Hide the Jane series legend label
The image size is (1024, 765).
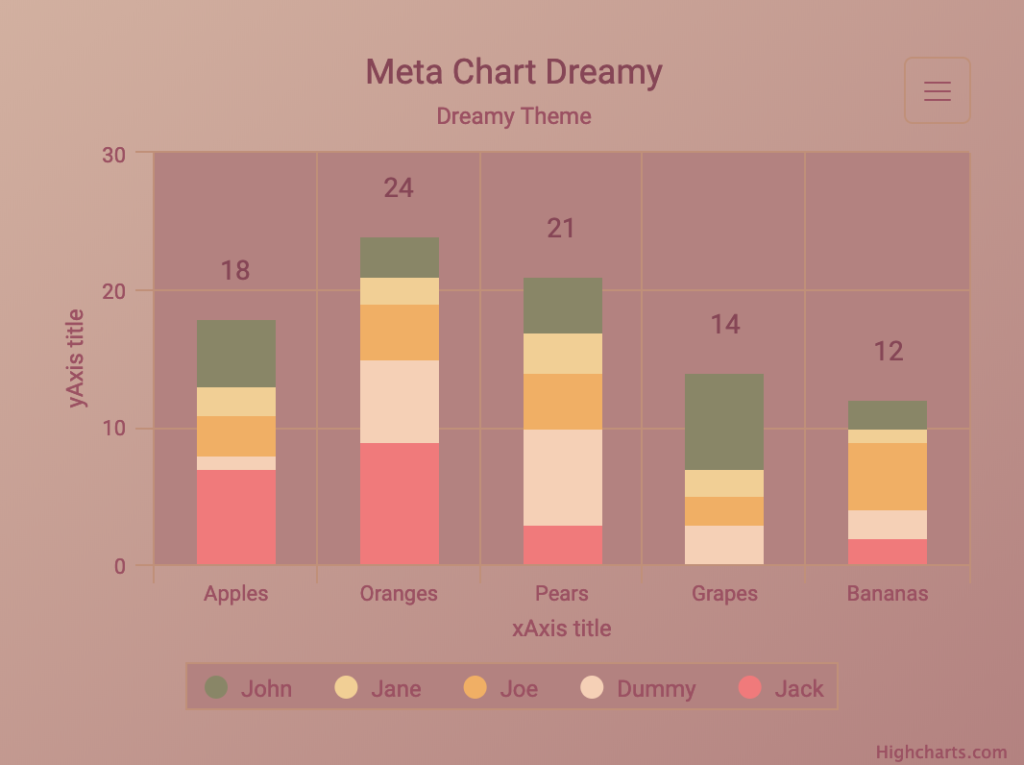coord(396,689)
